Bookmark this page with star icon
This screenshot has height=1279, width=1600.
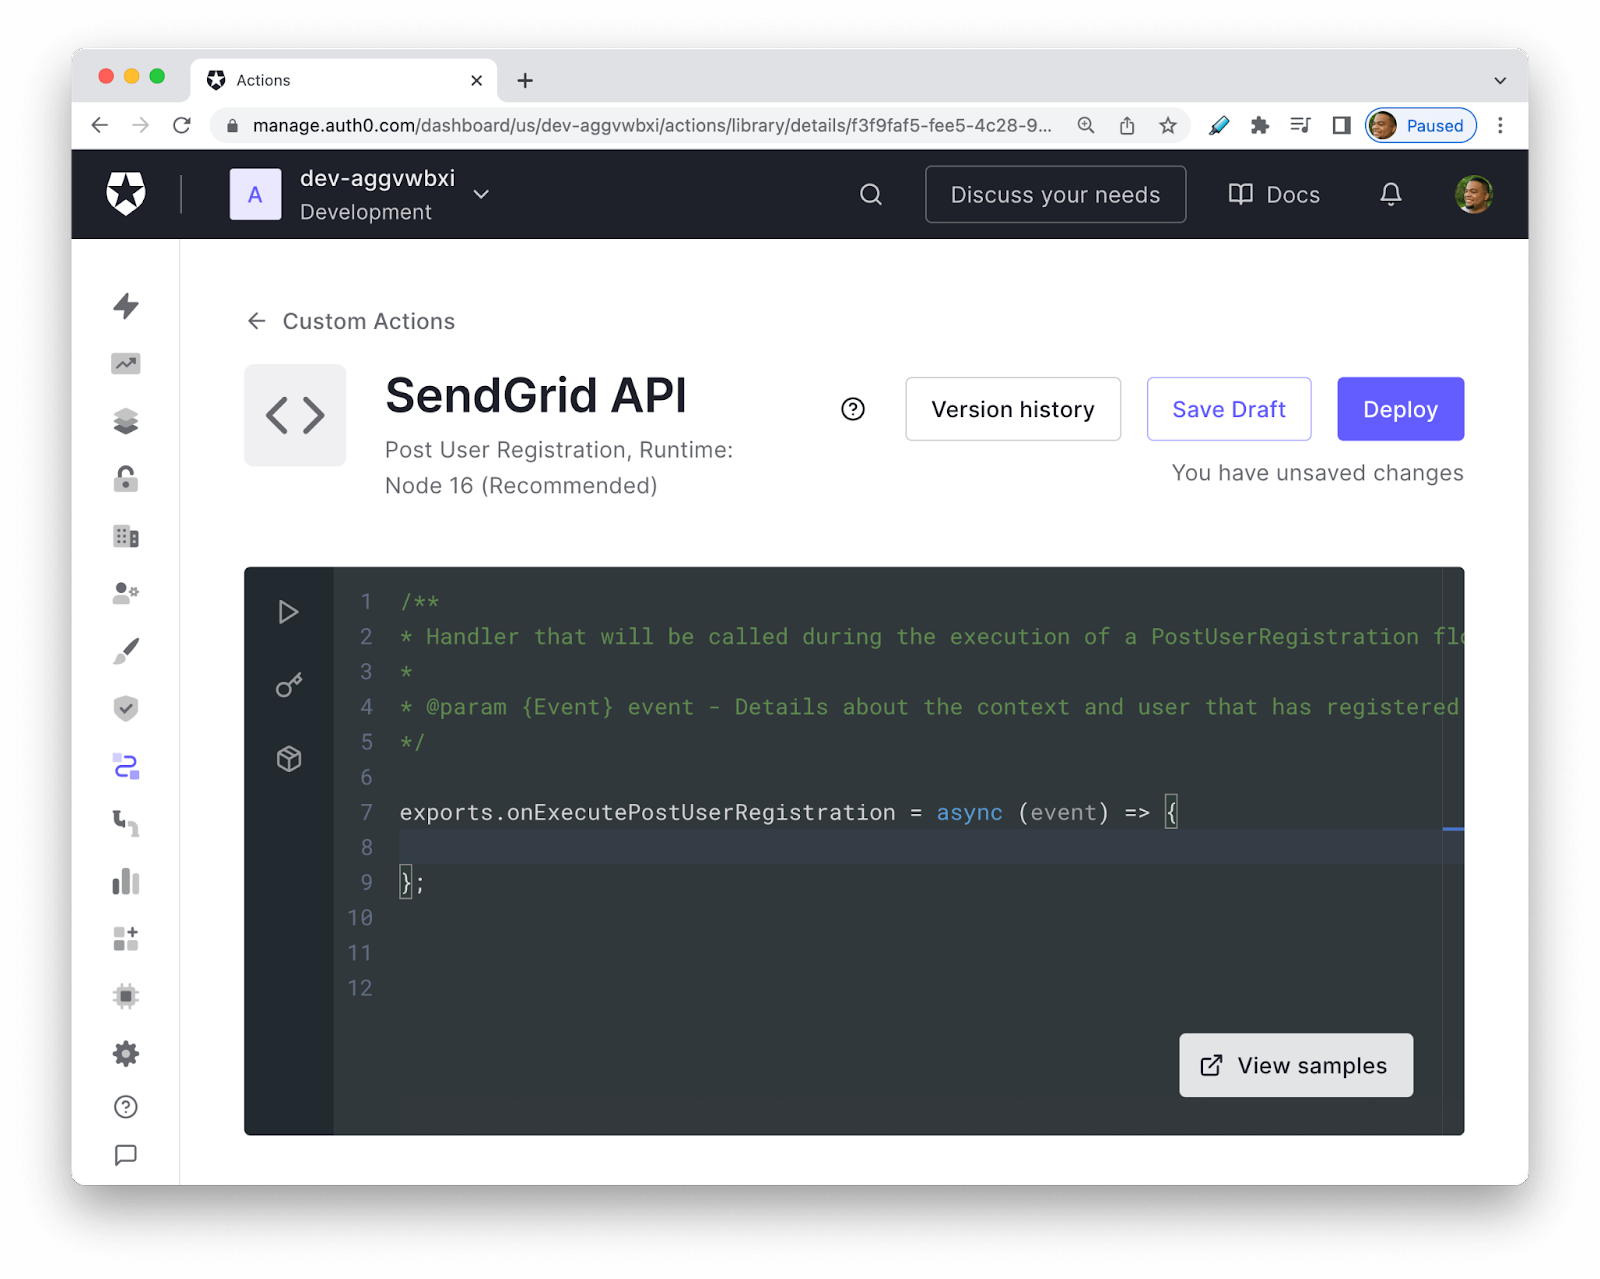[1167, 125]
